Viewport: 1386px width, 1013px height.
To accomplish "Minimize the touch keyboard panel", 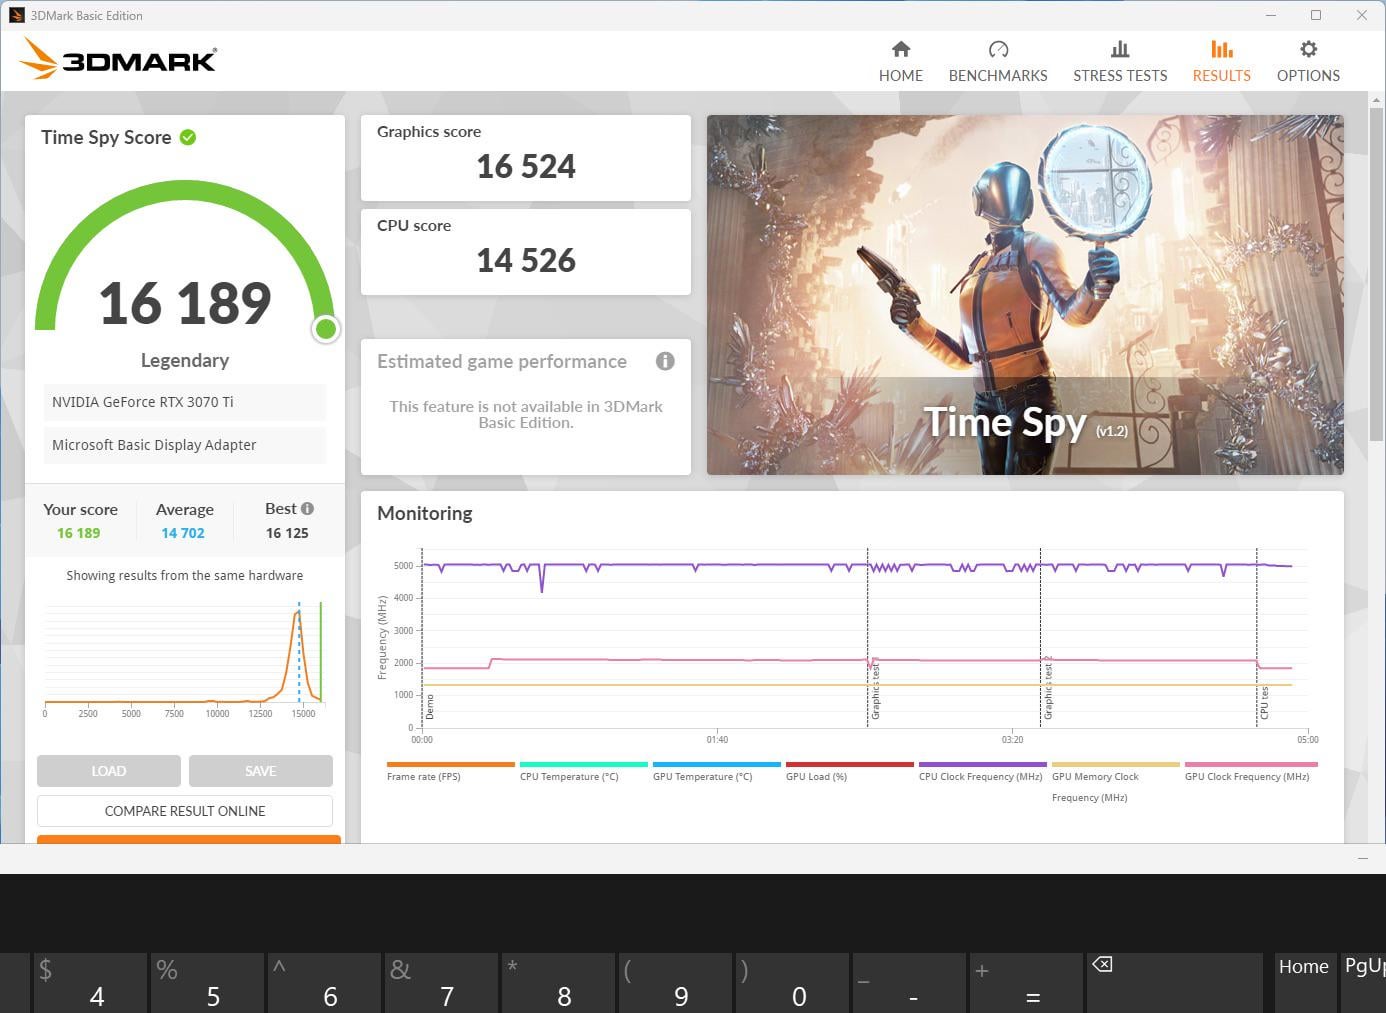I will click(x=1362, y=859).
